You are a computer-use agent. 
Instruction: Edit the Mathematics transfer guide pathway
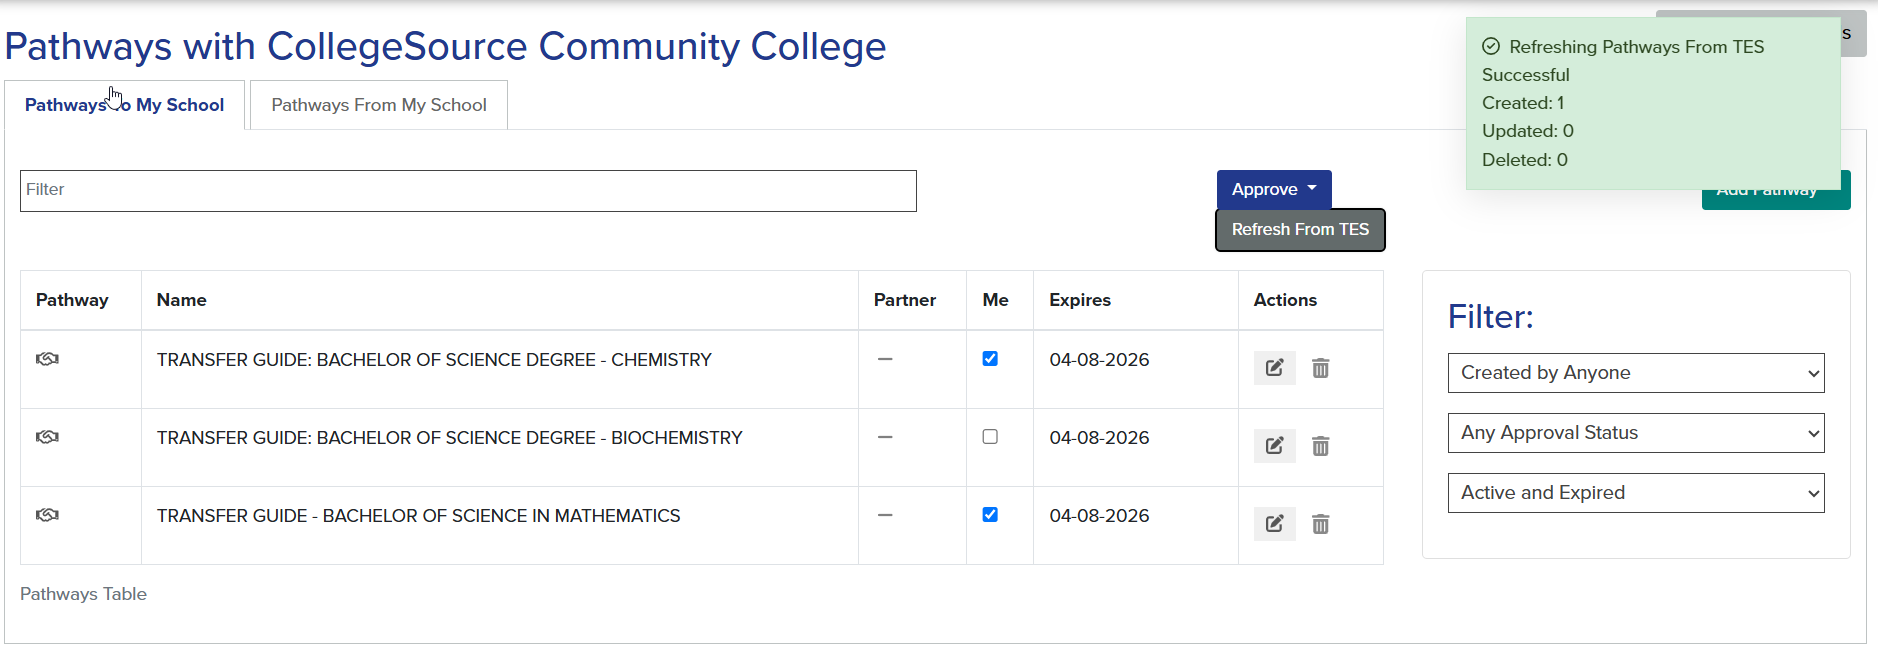point(1274,524)
